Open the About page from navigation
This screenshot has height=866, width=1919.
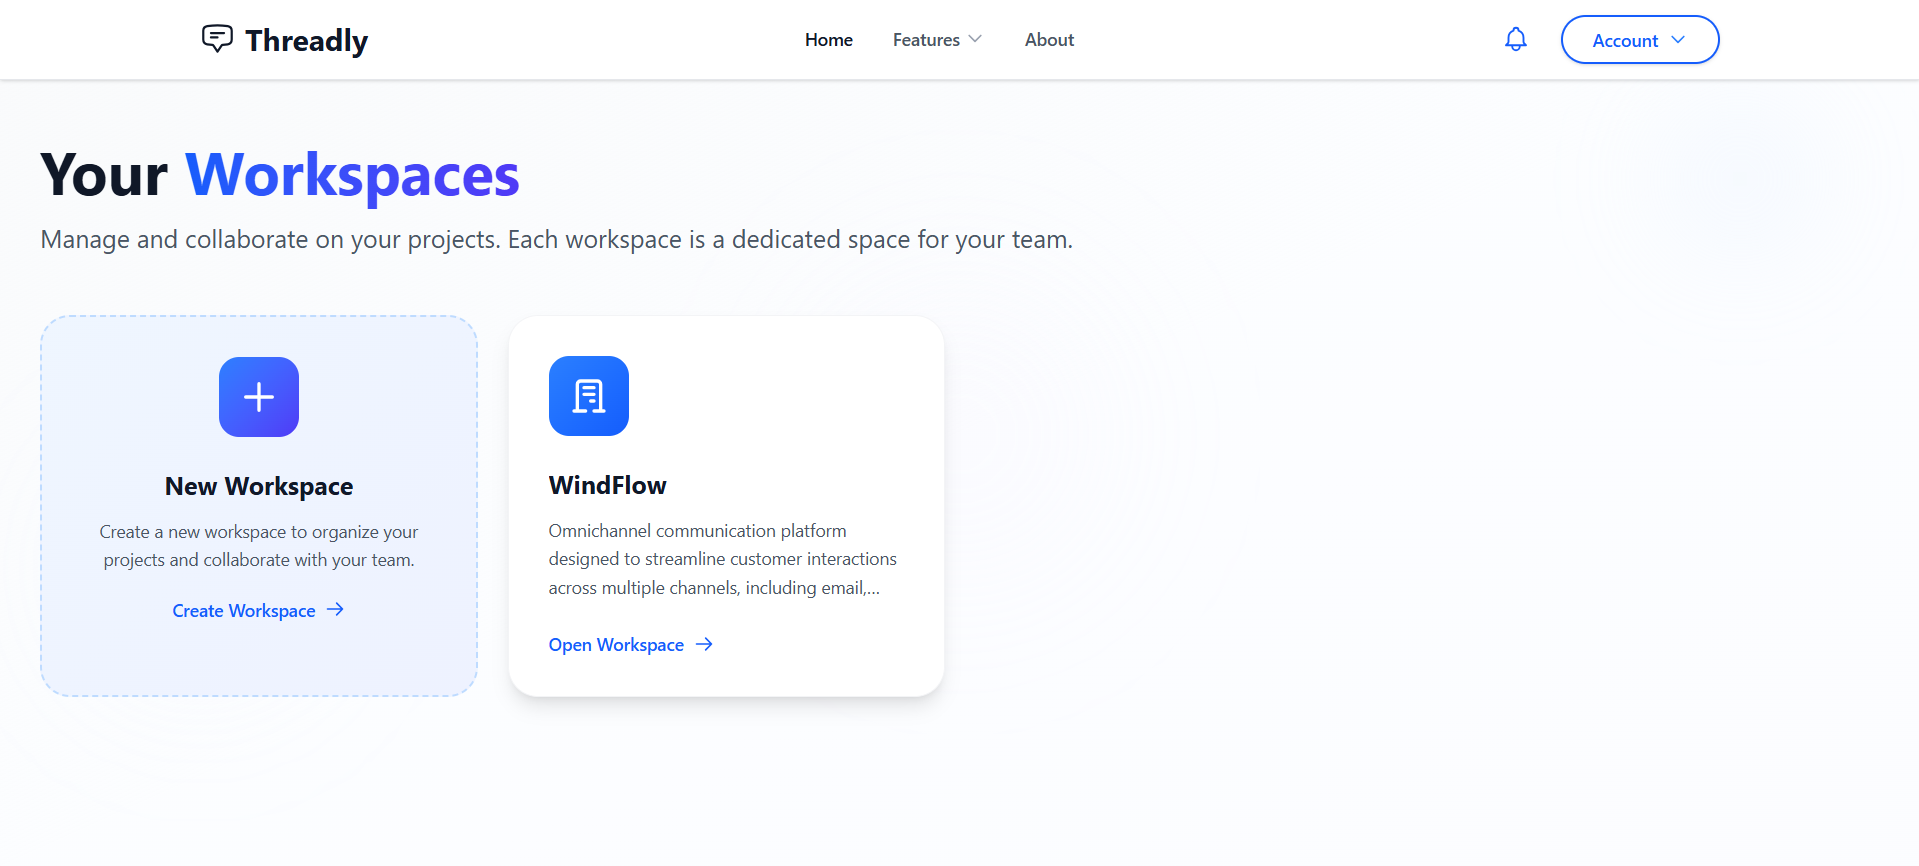click(1049, 40)
